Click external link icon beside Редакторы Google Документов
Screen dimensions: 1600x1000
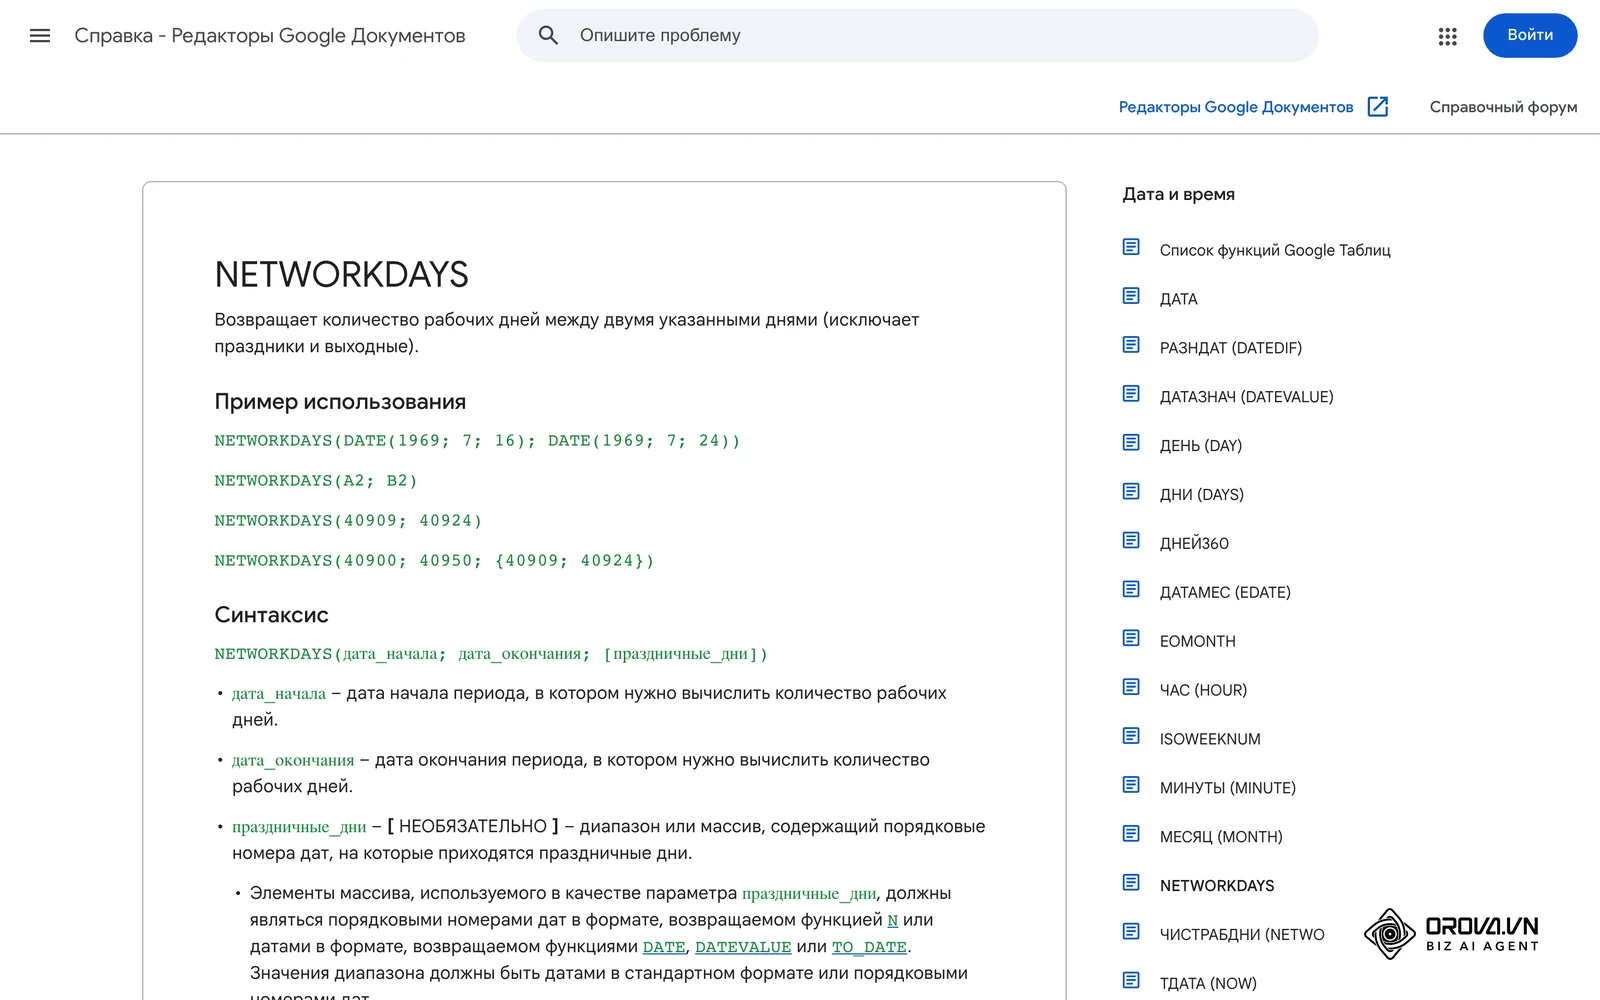tap(1378, 107)
